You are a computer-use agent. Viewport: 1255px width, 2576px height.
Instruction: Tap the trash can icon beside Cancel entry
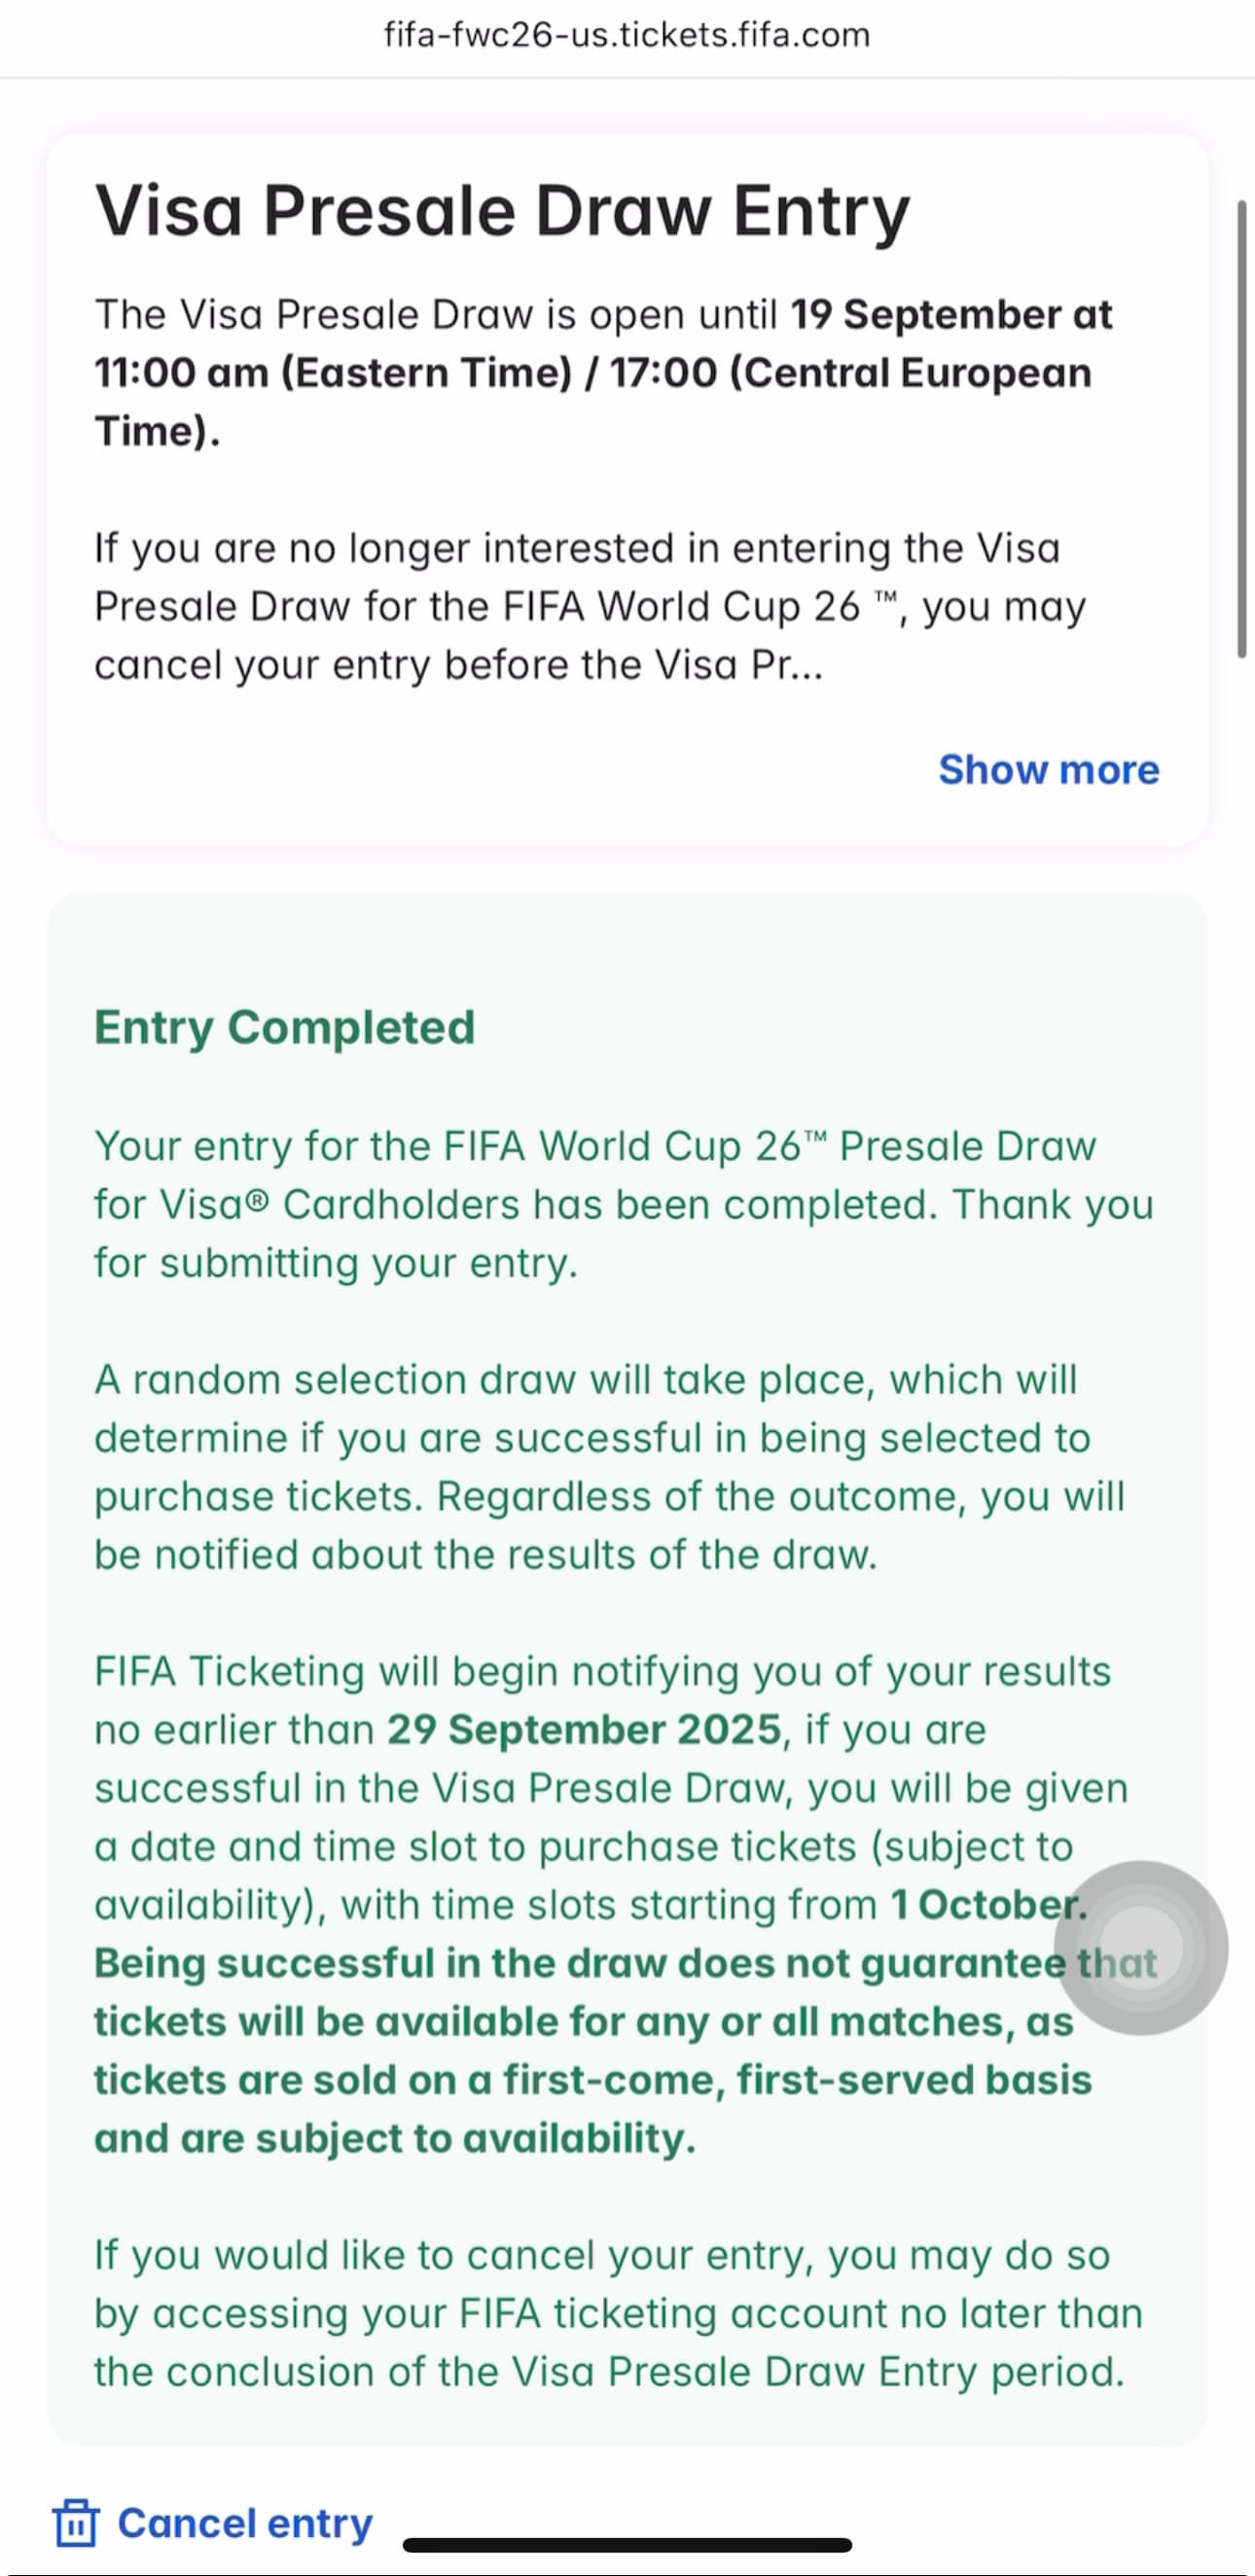pos(75,2522)
